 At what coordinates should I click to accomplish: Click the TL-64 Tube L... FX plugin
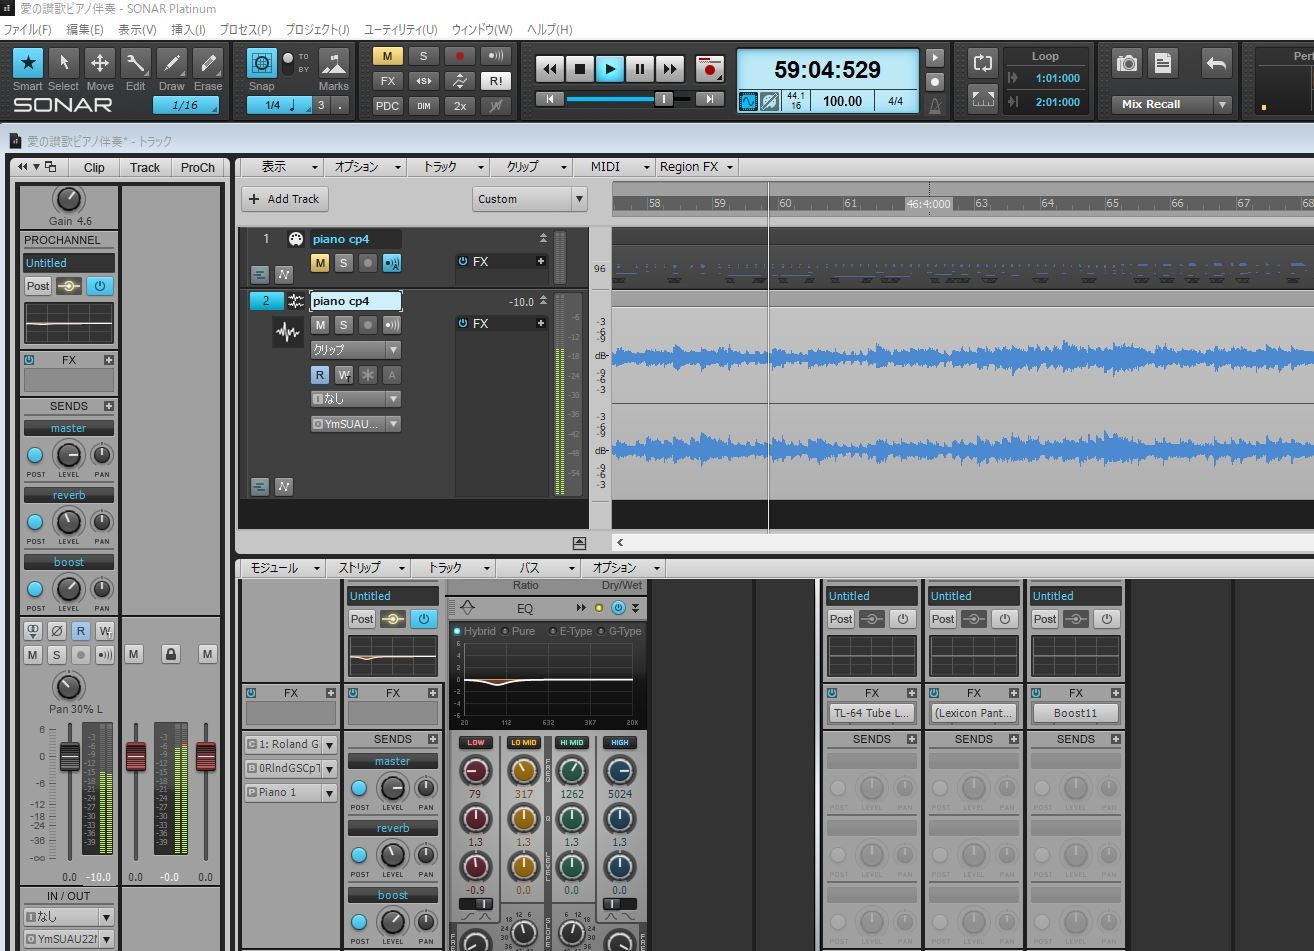pos(872,713)
